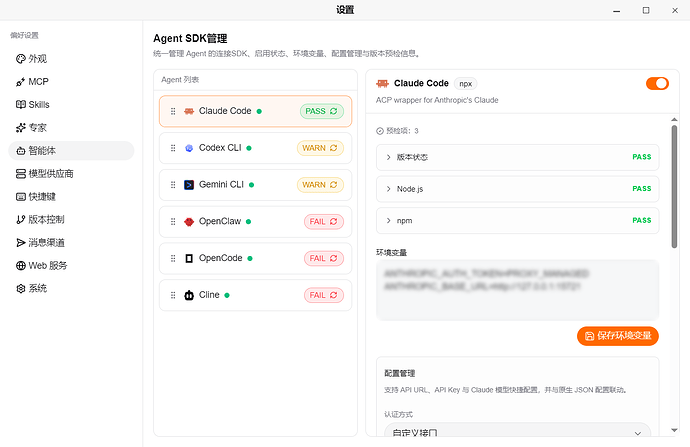690x447 pixels.
Task: Recheck OpenCode via FAIL refresh badge
Action: tap(324, 258)
